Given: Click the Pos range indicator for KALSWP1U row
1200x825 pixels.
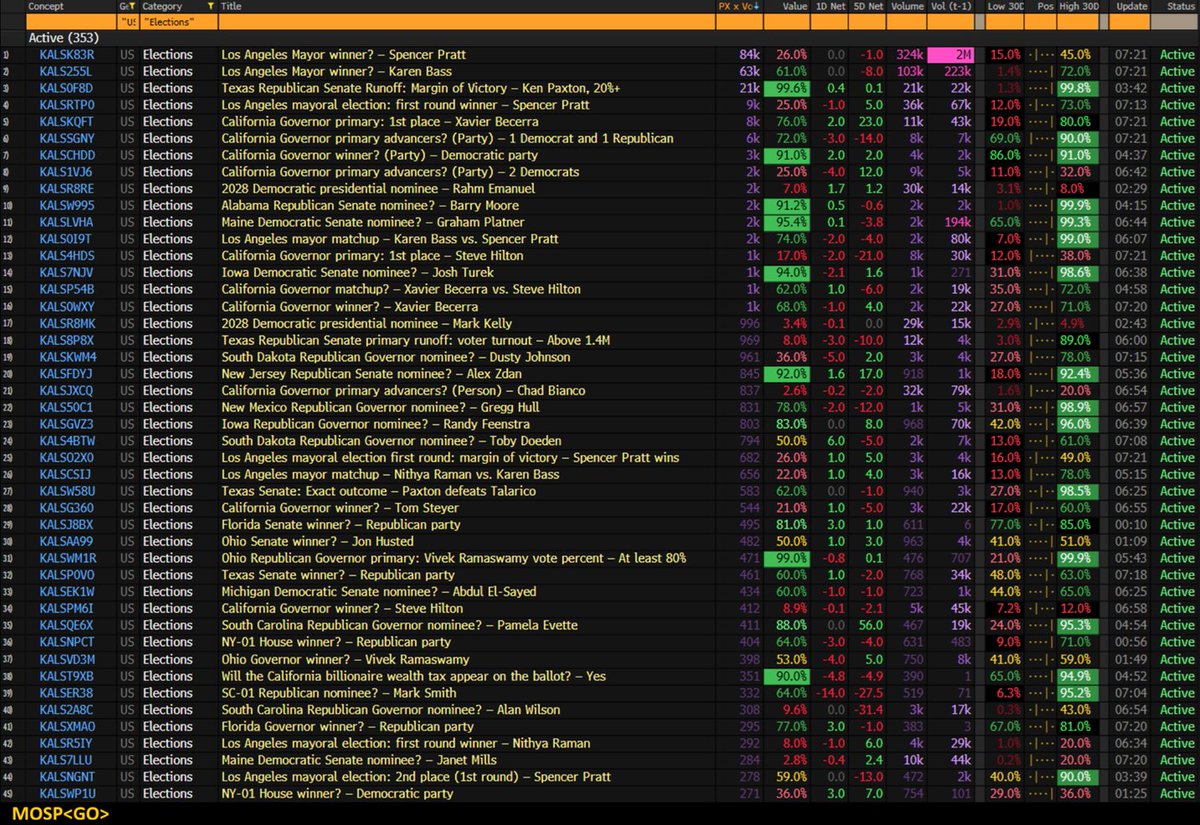Looking at the screenshot, I should tap(1042, 793).
